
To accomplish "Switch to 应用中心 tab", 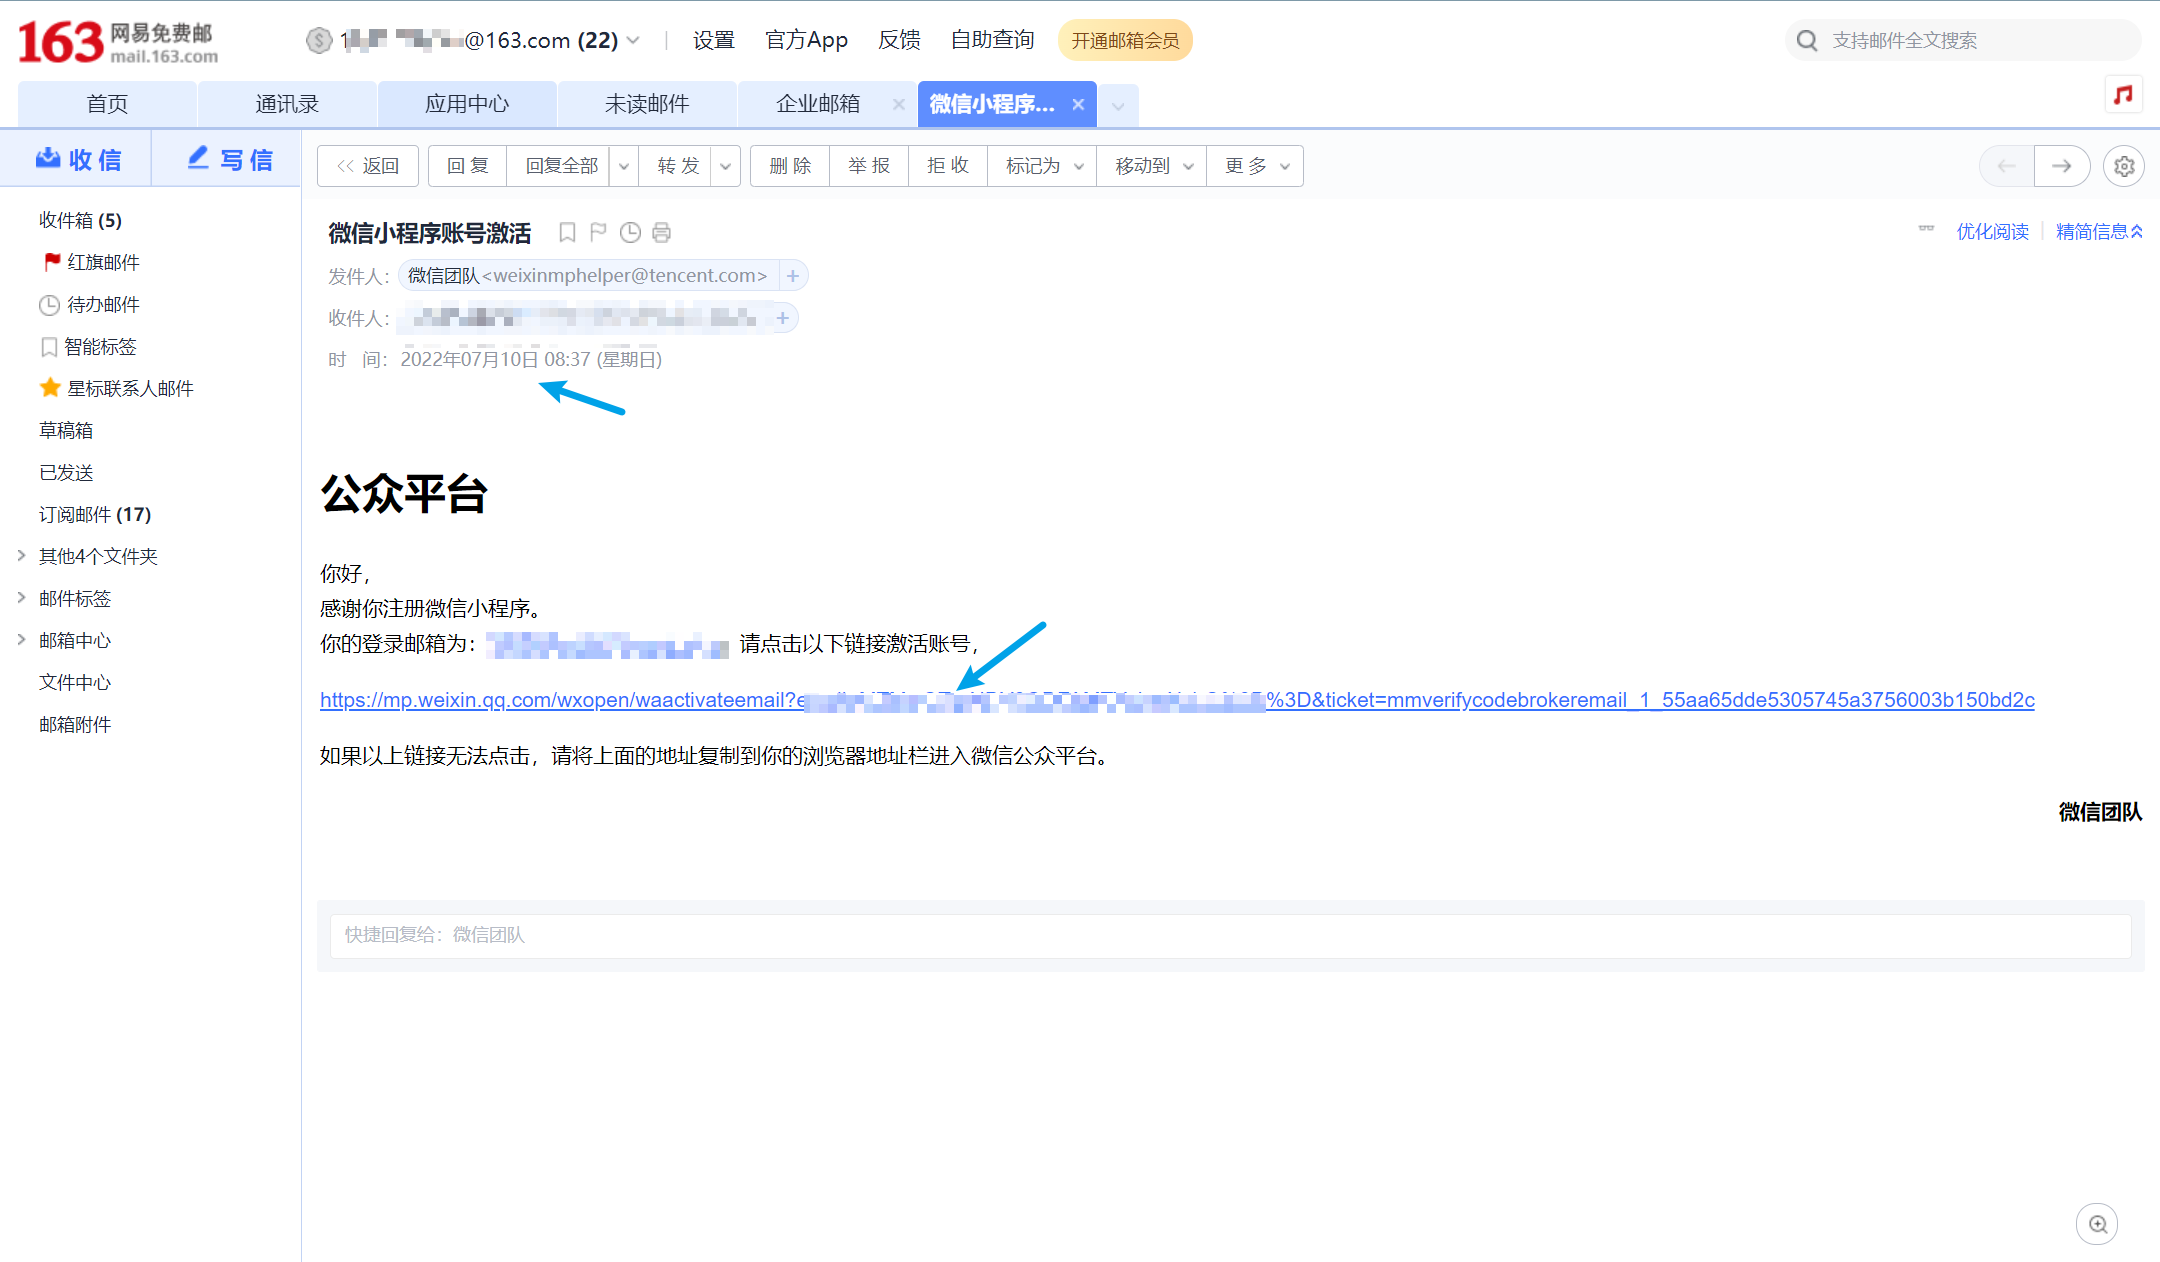I will (x=467, y=104).
